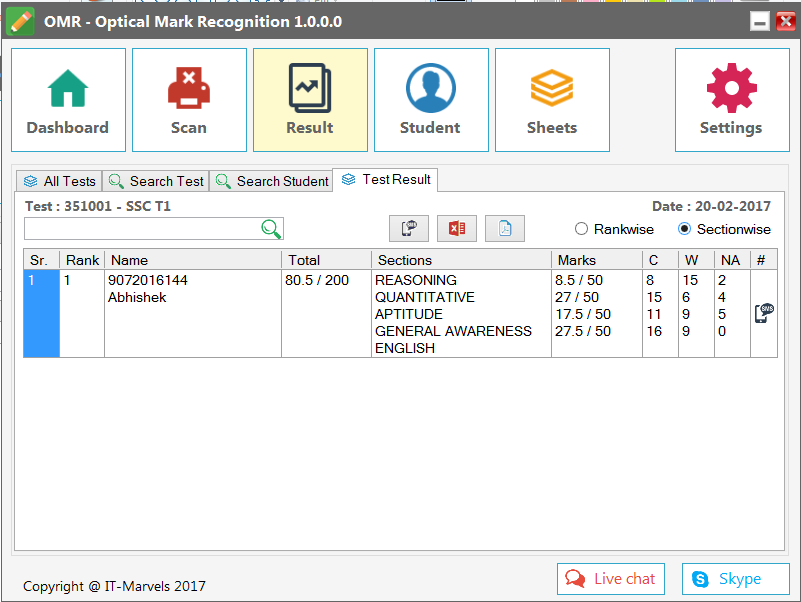The width and height of the screenshot is (801, 602).
Task: Click the Total column header
Action: tap(326, 260)
